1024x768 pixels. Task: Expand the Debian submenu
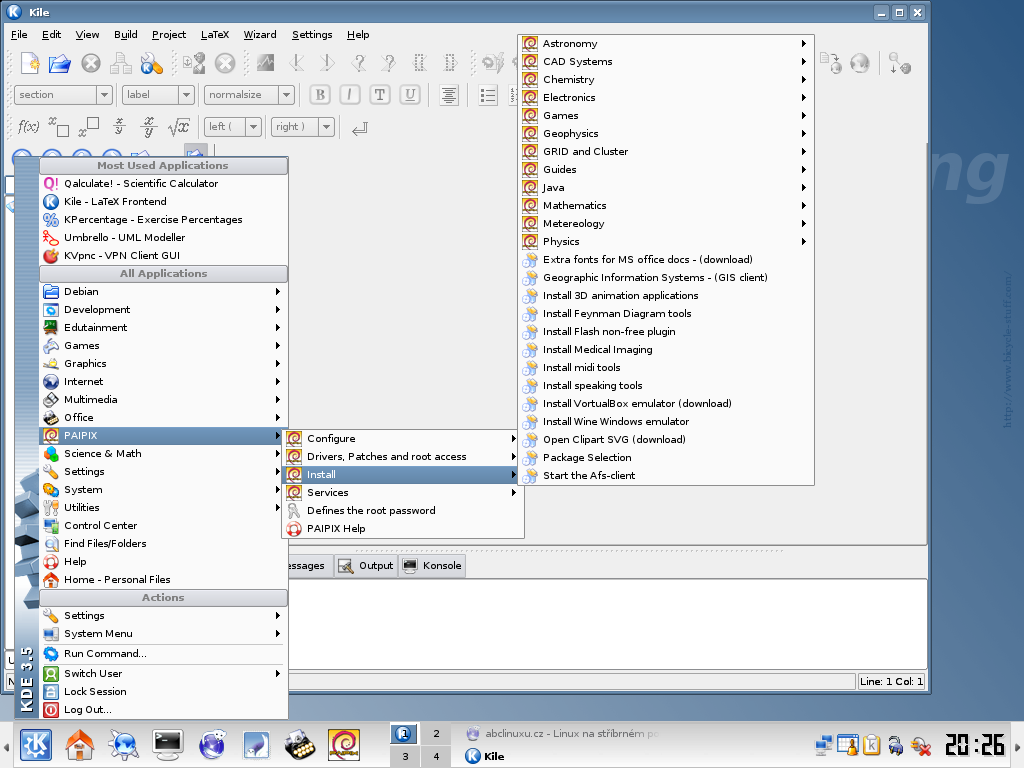[x=163, y=291]
